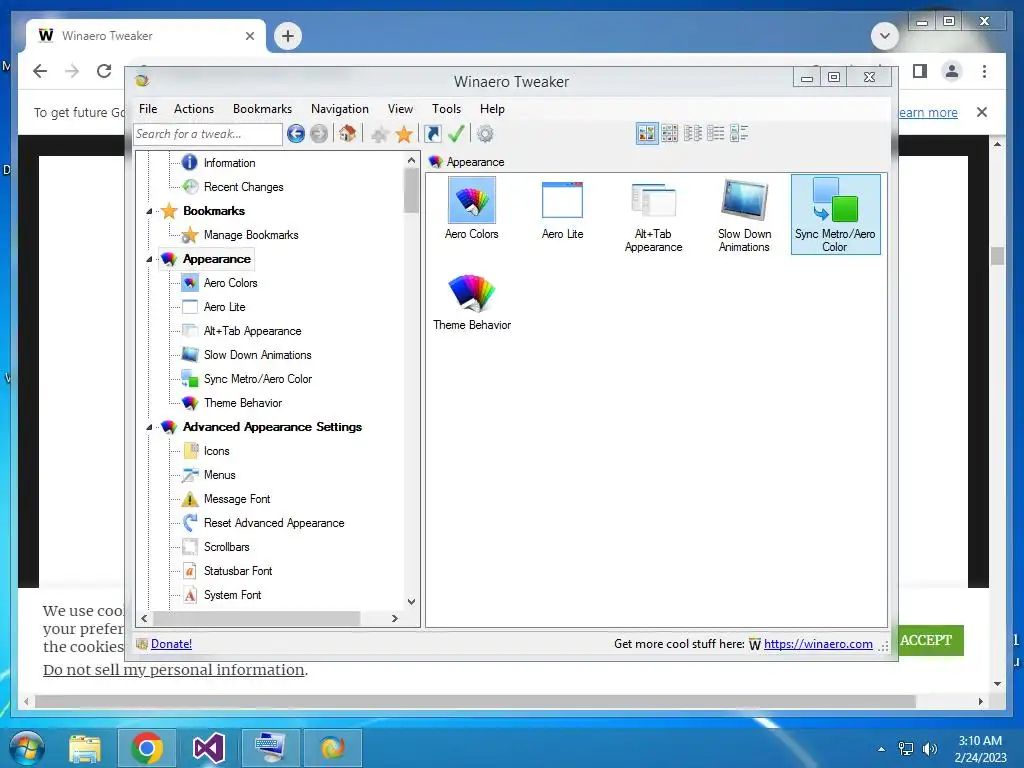Click tree panel horizontal scrollbar right arrow

coord(394,618)
